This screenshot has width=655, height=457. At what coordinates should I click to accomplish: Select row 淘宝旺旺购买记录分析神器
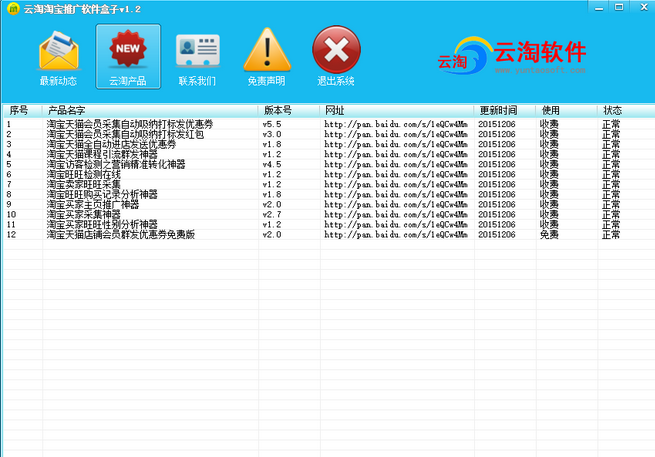(x=329, y=194)
